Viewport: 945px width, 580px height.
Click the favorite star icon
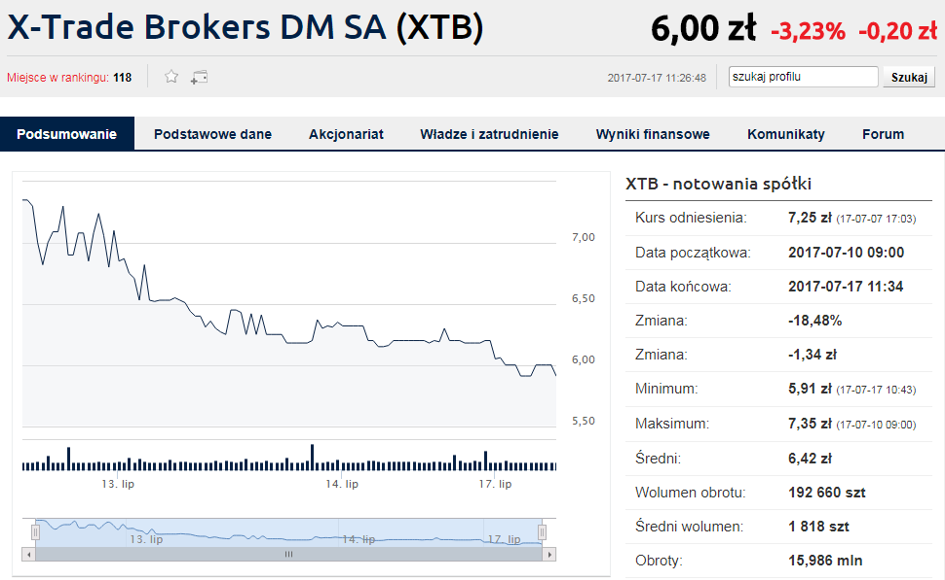tap(171, 77)
